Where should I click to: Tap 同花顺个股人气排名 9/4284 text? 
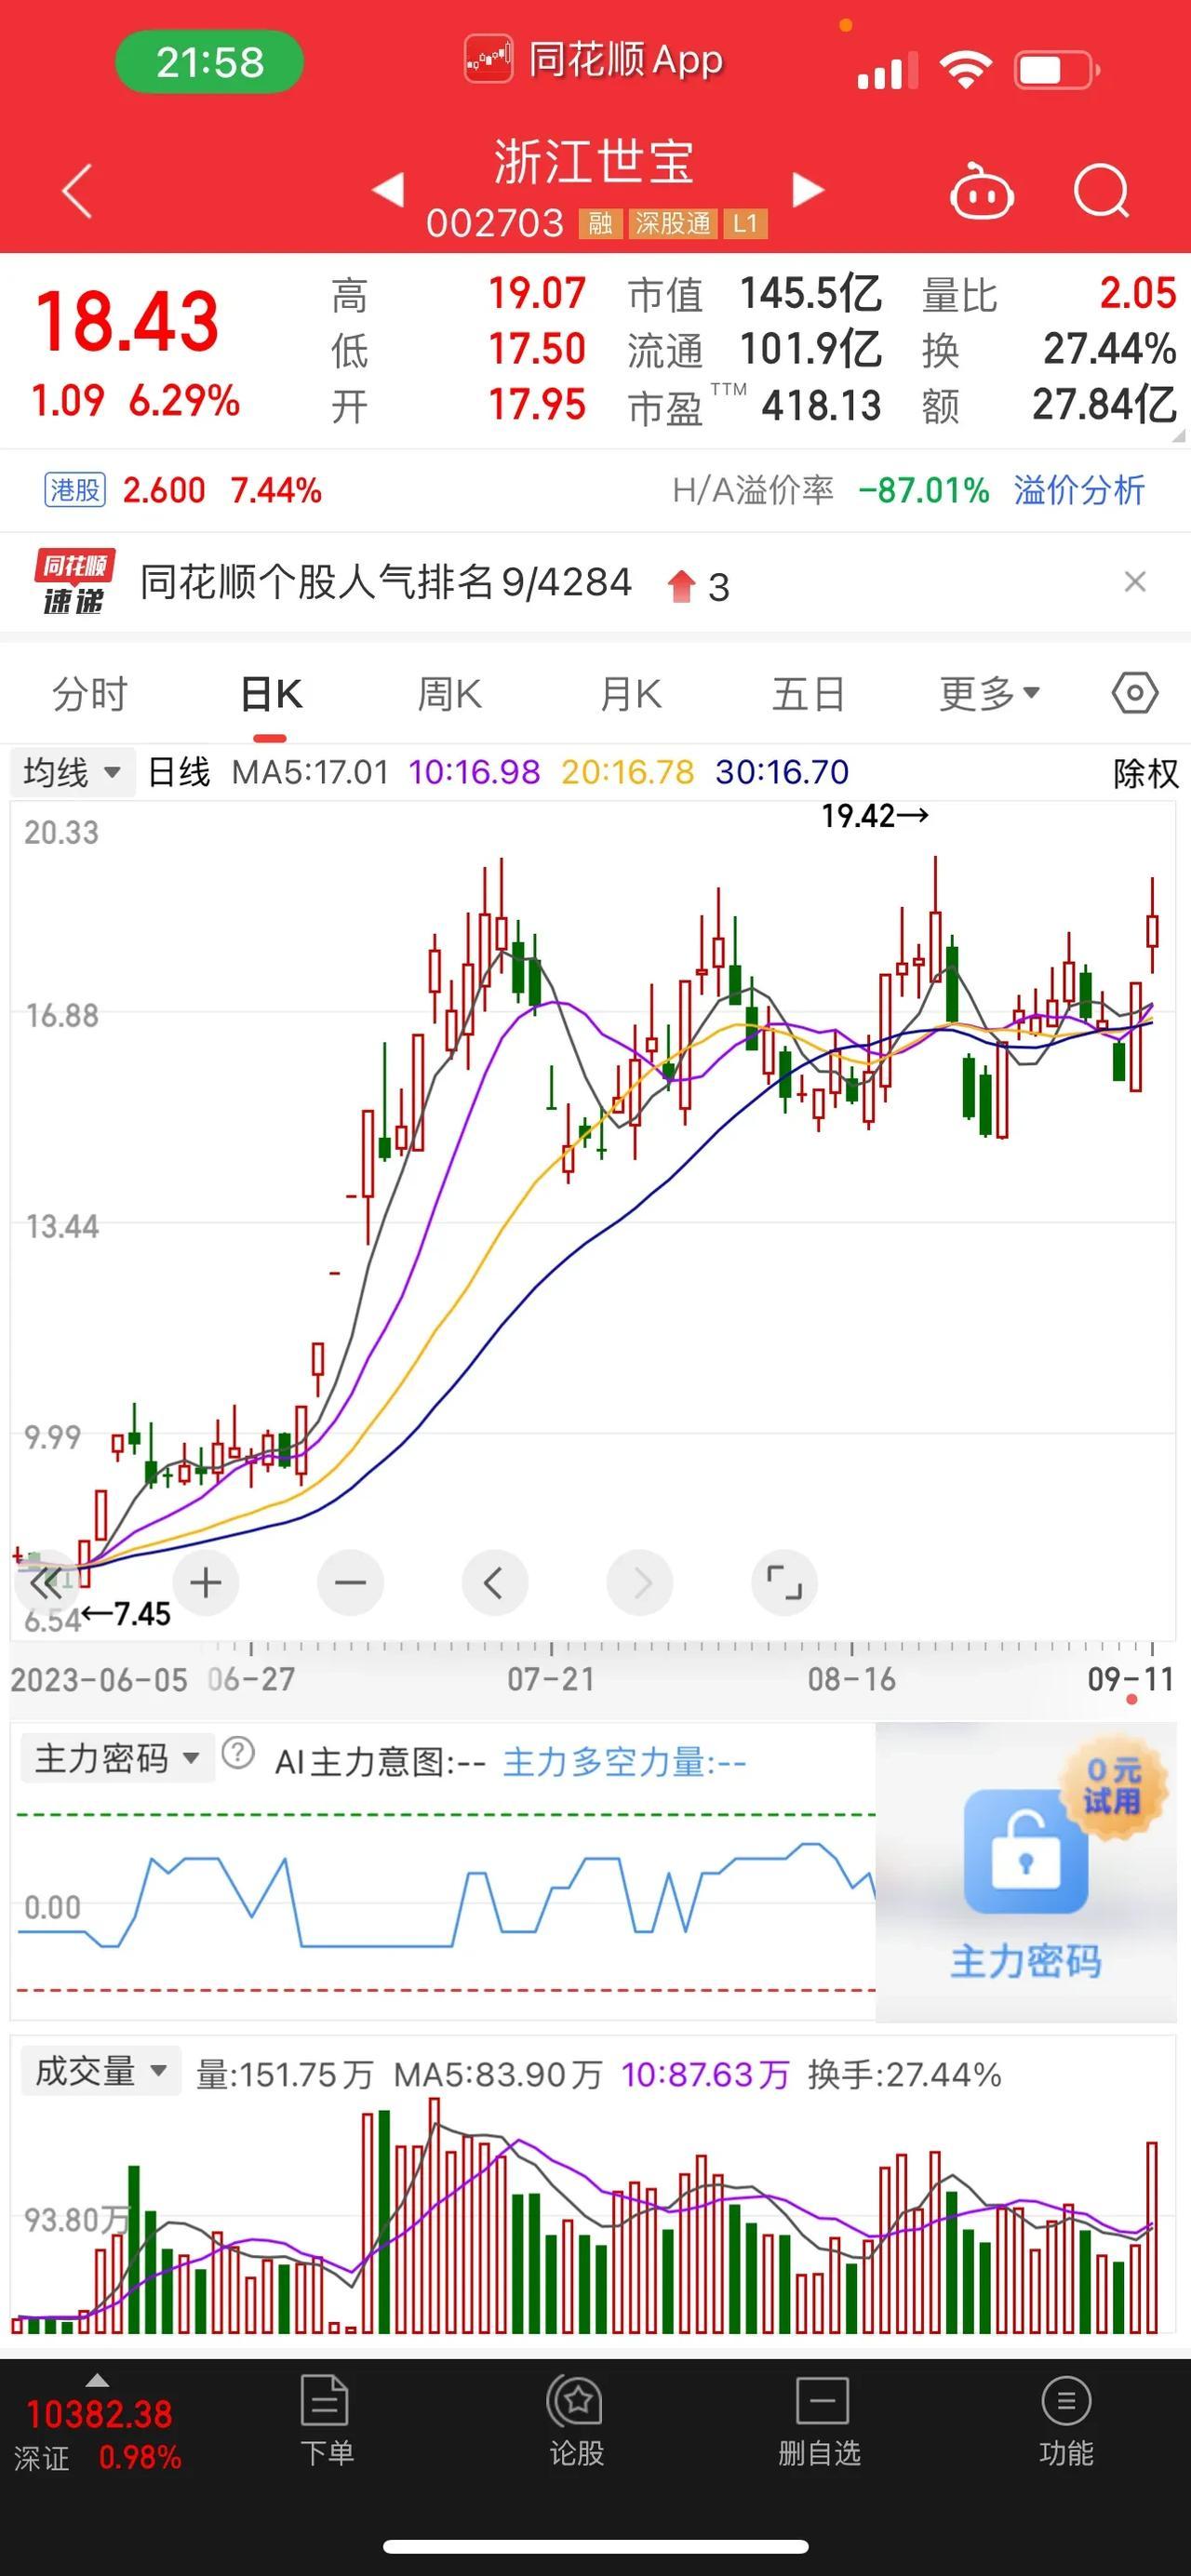pos(386,582)
